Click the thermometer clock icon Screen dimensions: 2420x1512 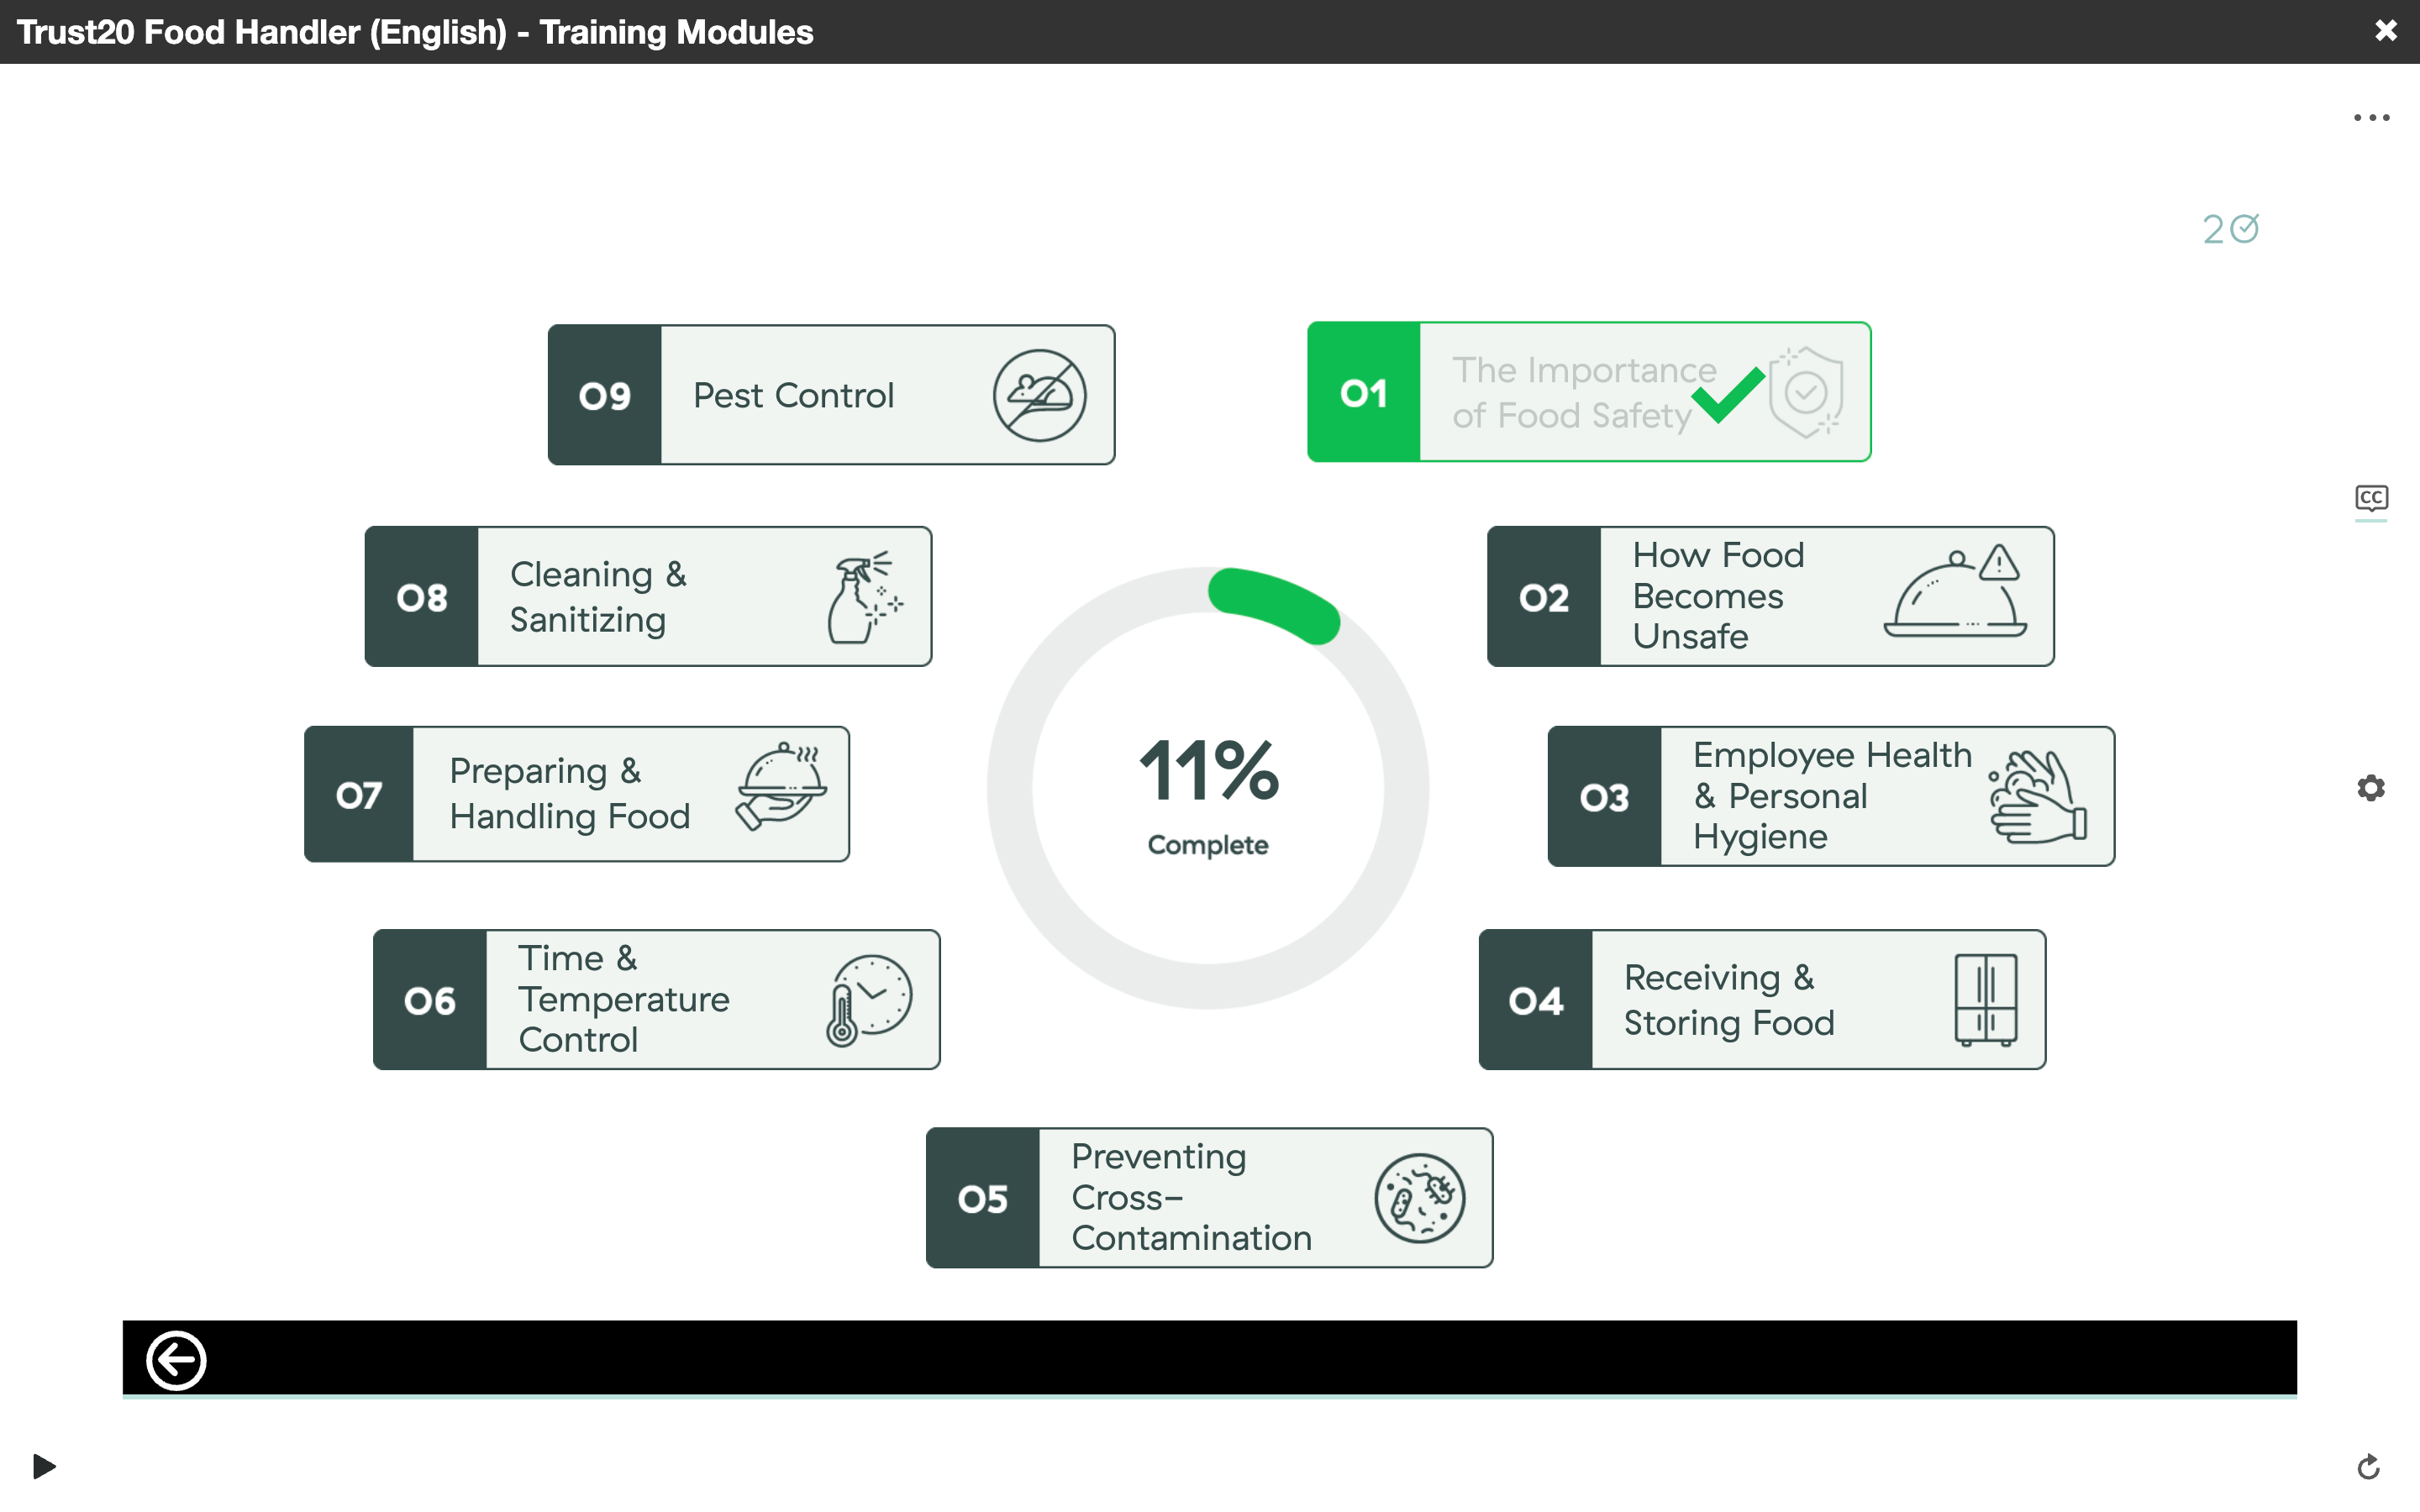[868, 999]
